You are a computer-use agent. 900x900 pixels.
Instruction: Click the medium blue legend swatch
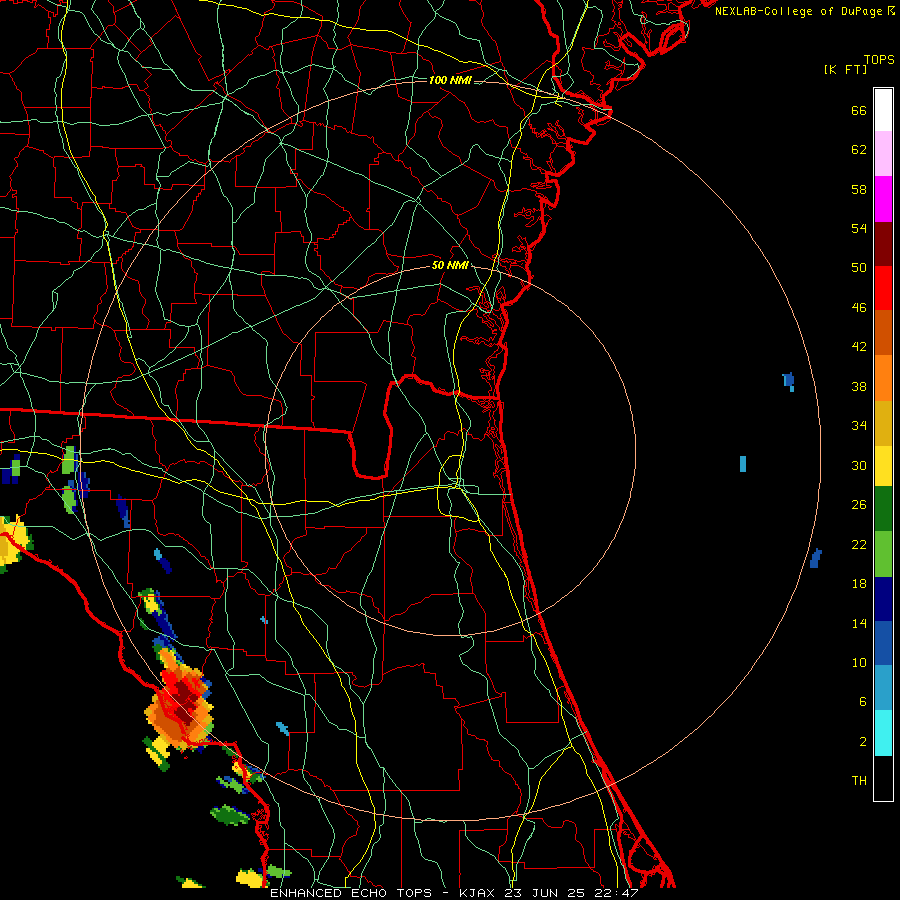(883, 643)
